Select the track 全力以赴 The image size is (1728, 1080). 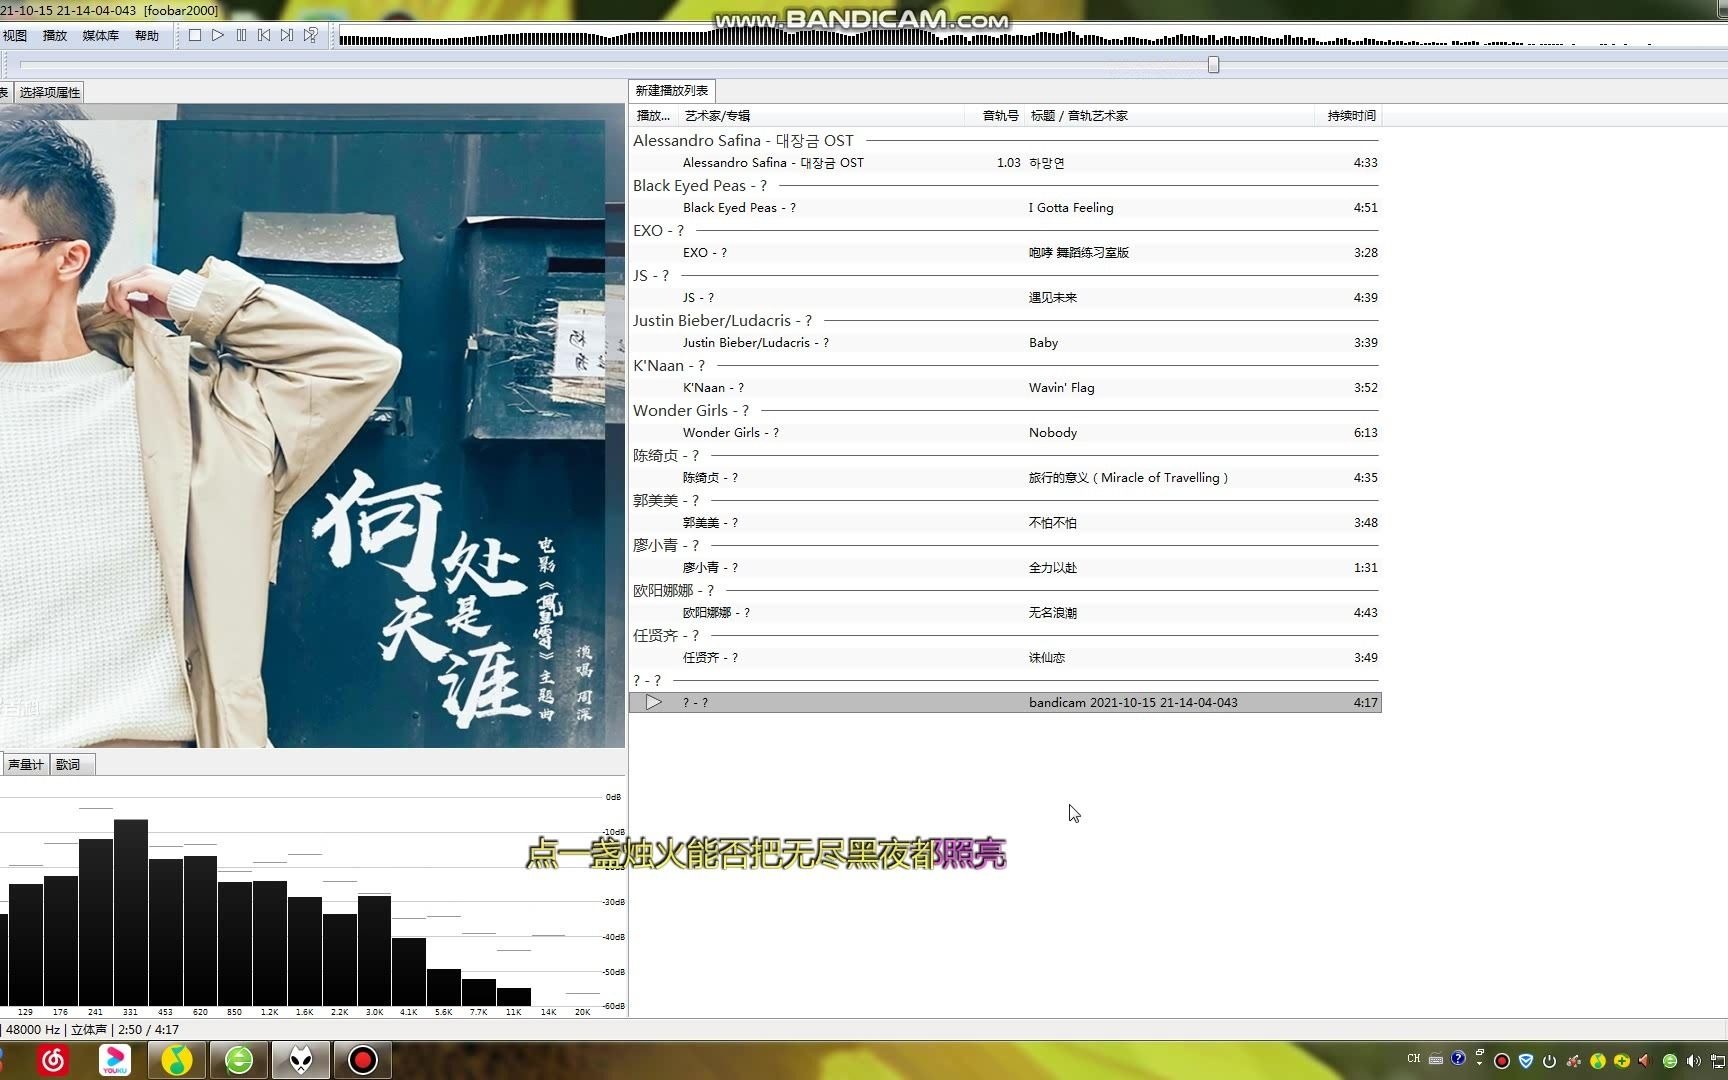1005,567
